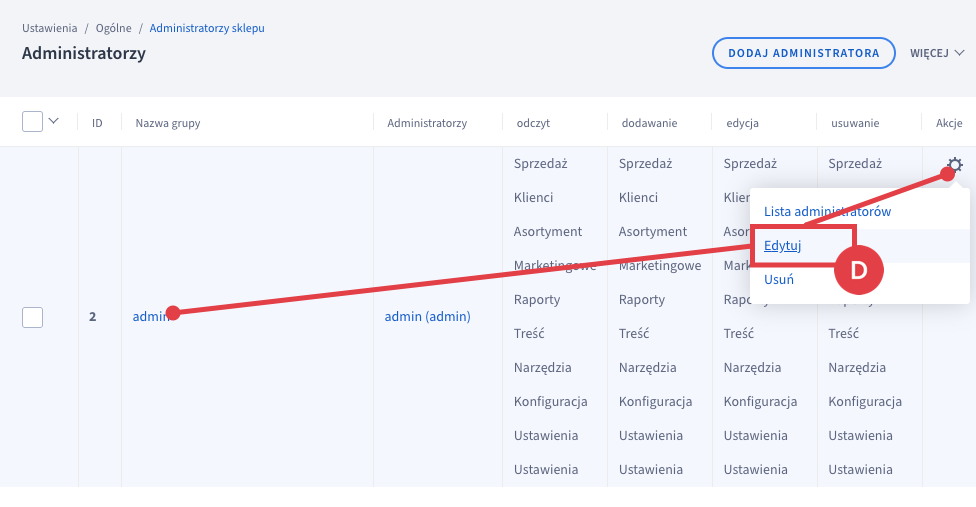Image resolution: width=976 pixels, height=507 pixels.
Task: Choose Usuń from the actions menu
Action: pos(779,279)
